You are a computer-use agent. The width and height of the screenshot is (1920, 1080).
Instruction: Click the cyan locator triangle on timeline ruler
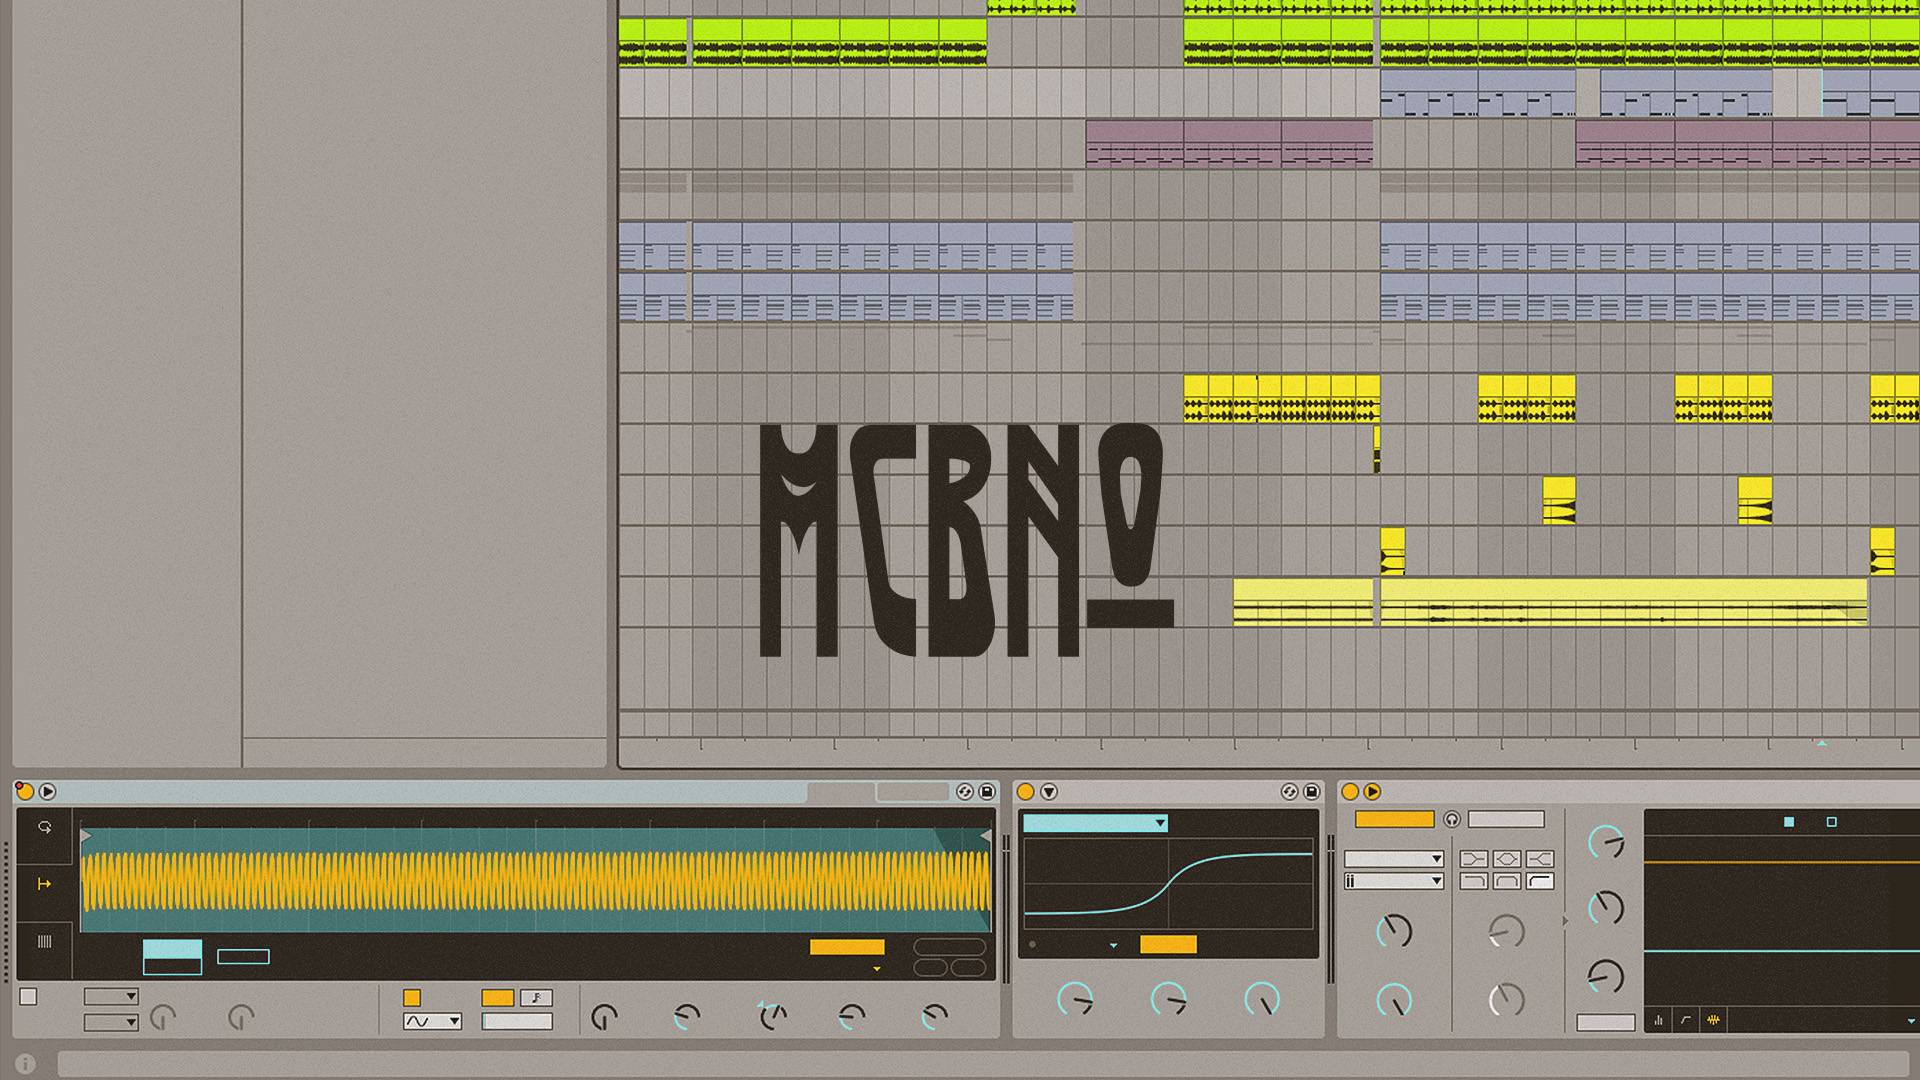(x=1822, y=743)
